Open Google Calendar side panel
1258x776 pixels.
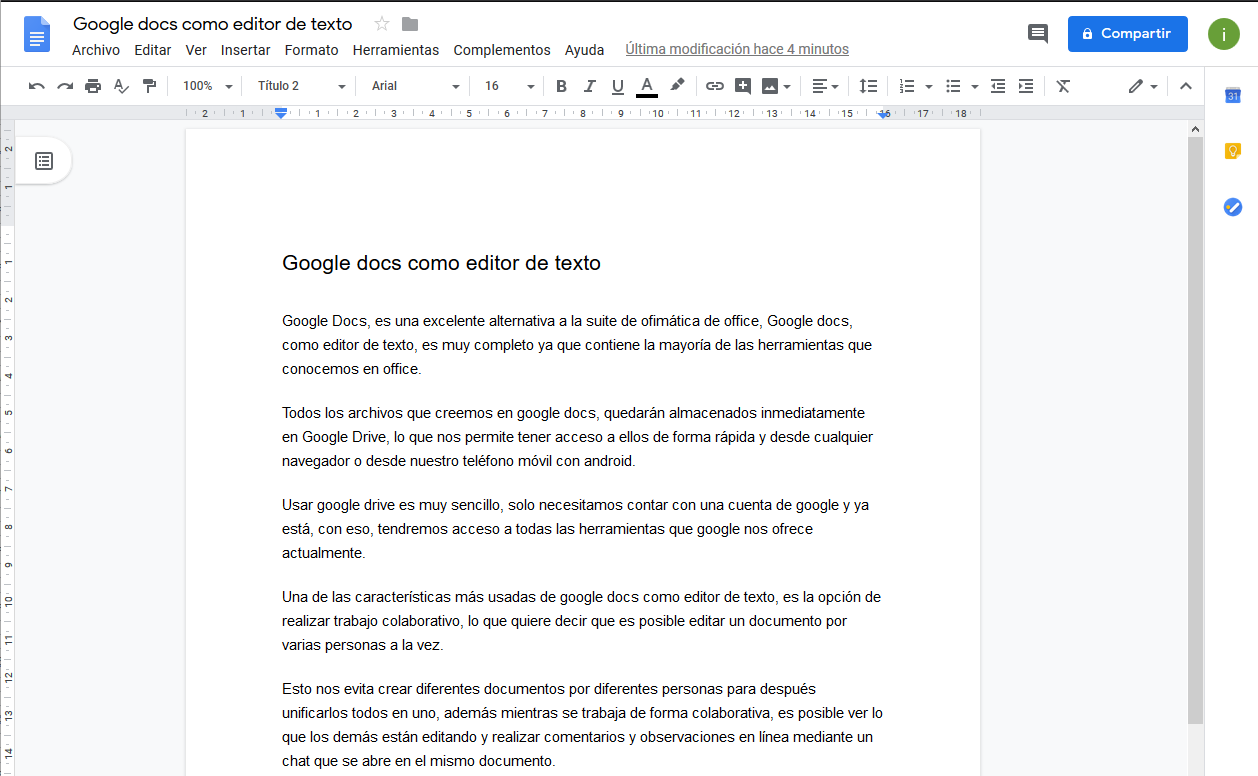point(1232,95)
